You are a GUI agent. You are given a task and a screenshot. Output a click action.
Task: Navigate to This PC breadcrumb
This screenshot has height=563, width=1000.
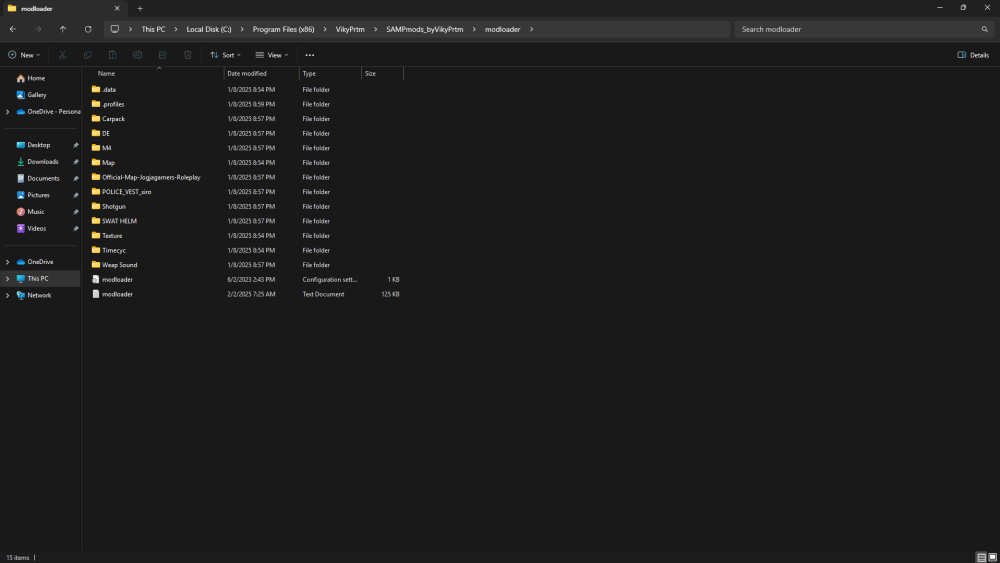[153, 29]
